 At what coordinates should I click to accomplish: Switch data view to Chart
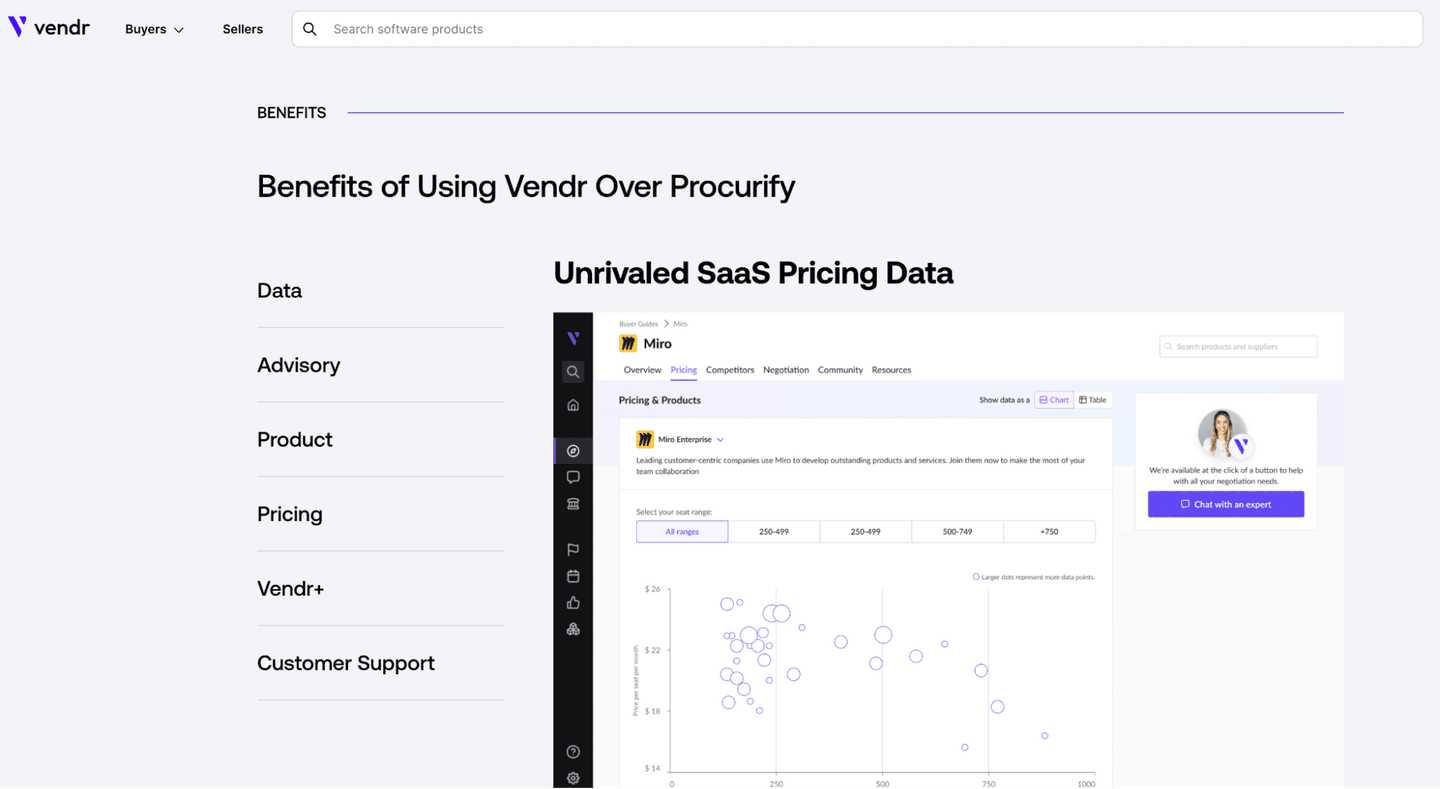pyautogui.click(x=1054, y=400)
